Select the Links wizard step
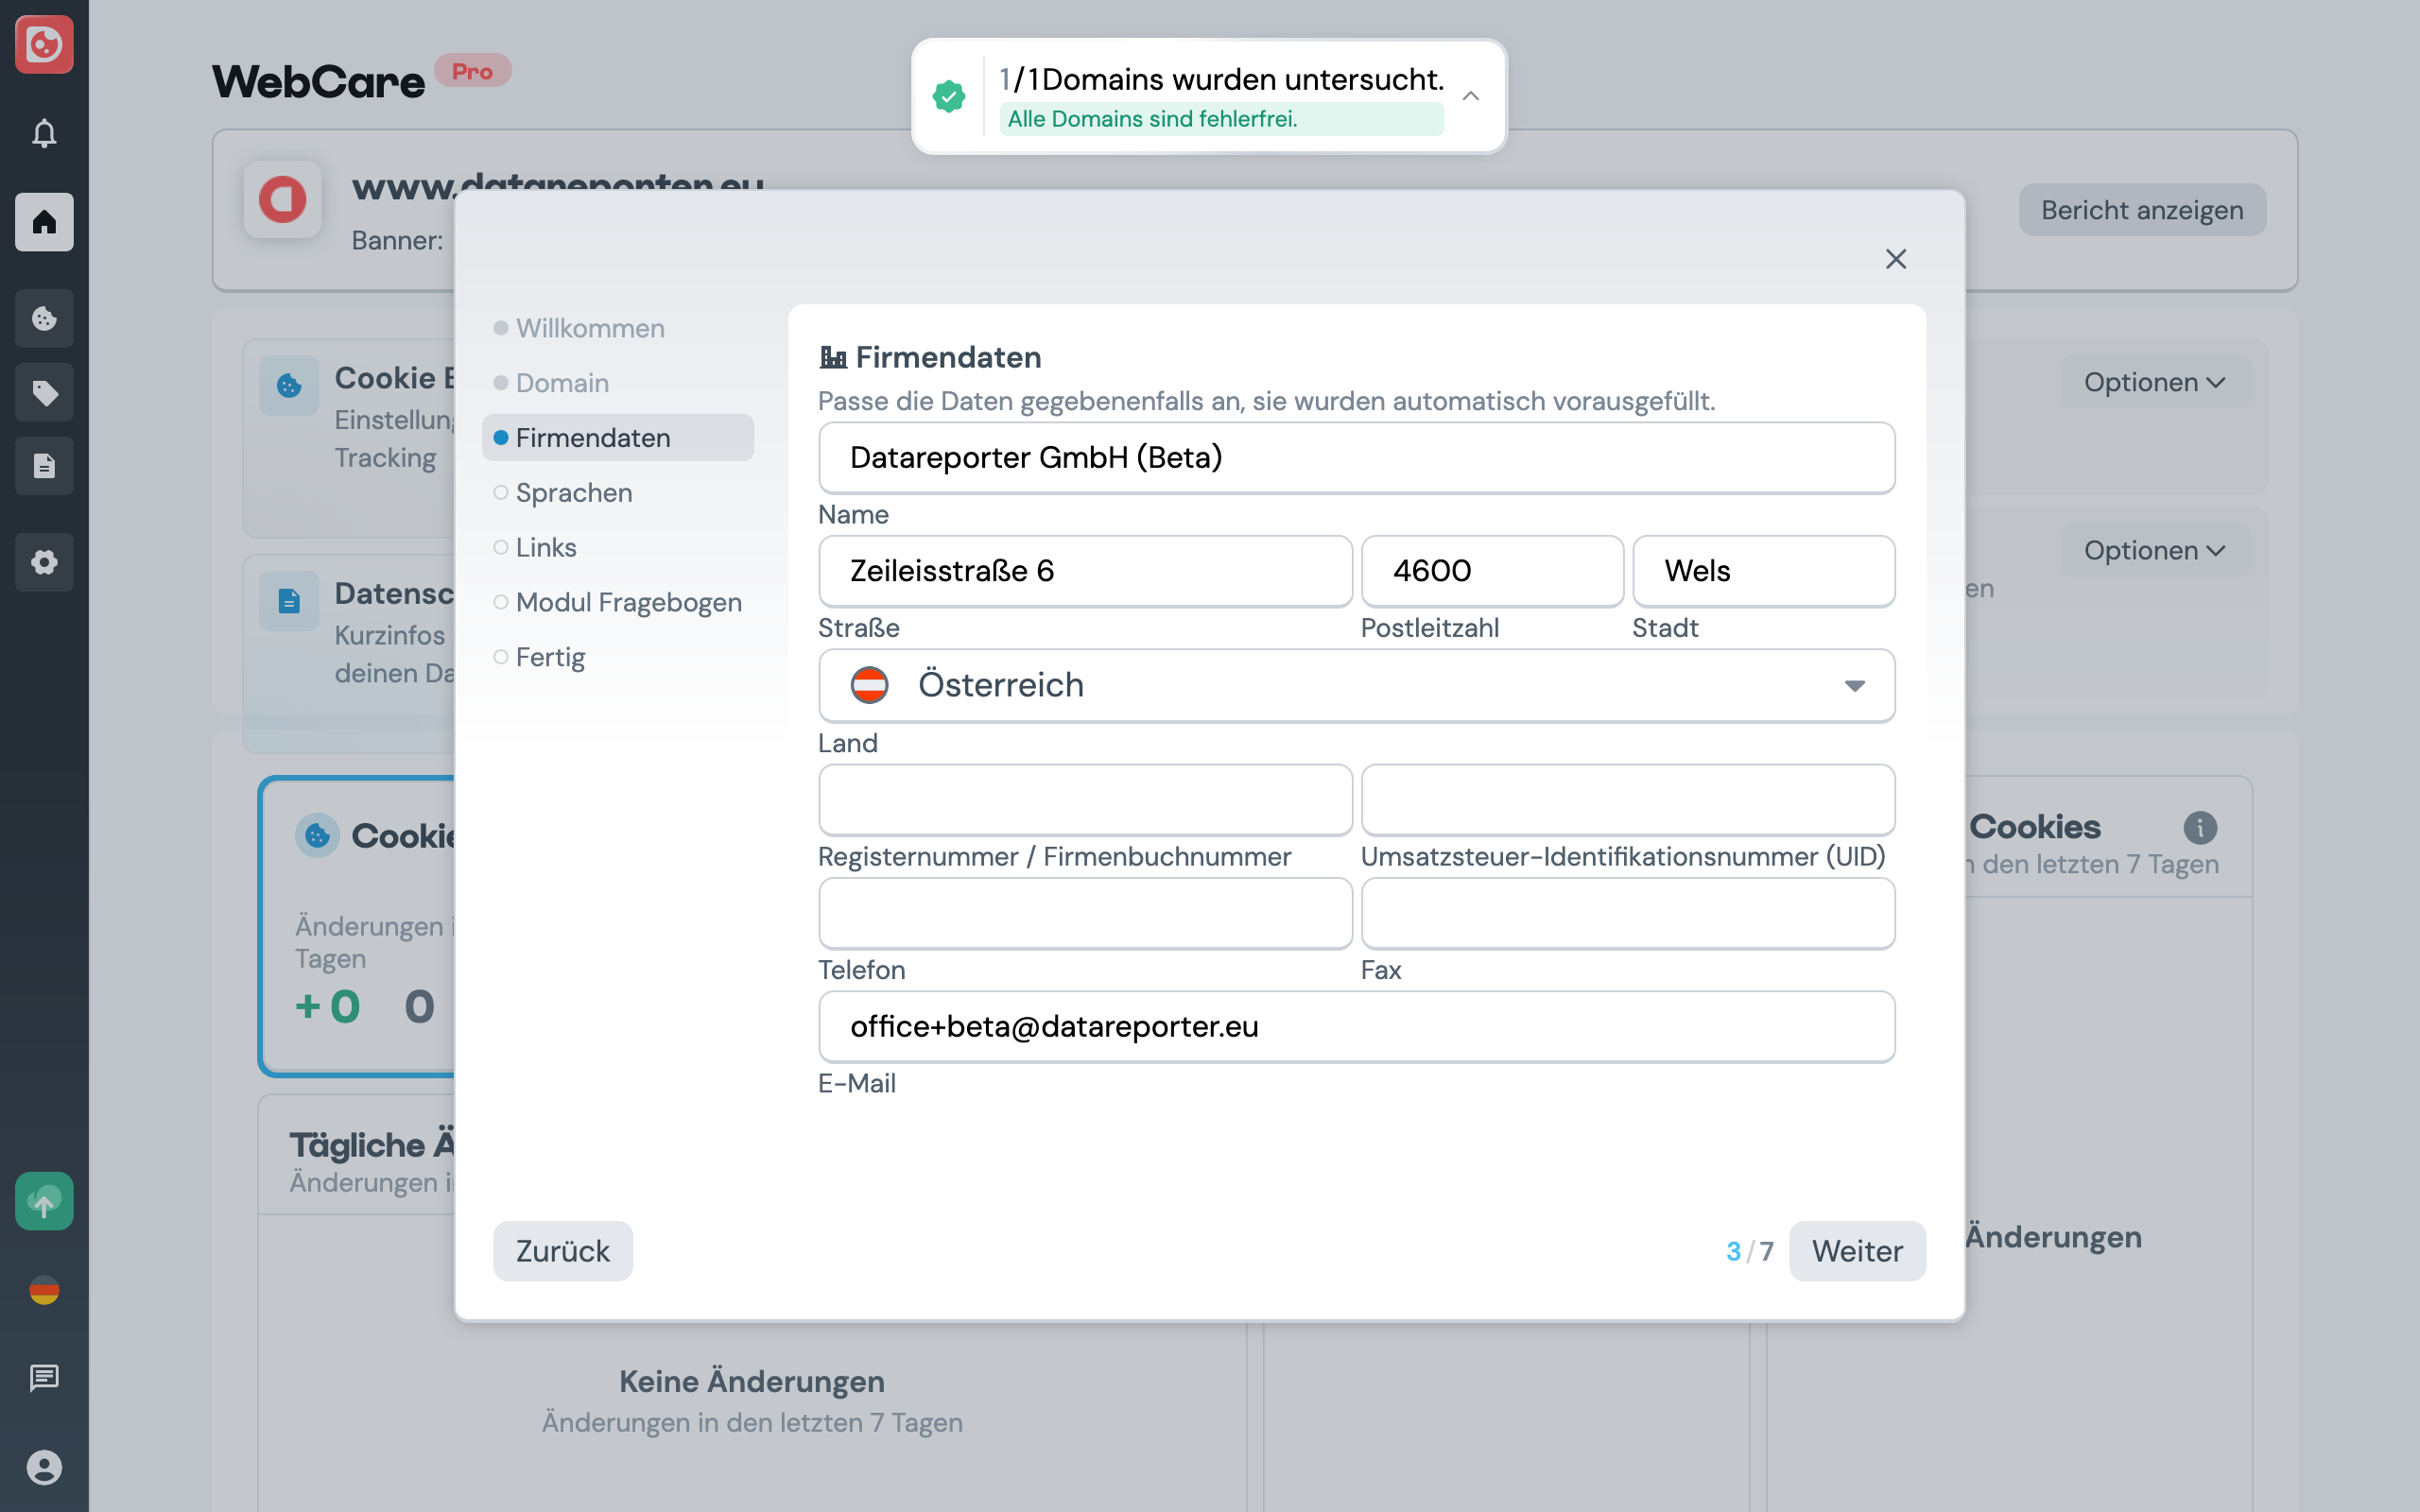2420x1512 pixels. 546,547
